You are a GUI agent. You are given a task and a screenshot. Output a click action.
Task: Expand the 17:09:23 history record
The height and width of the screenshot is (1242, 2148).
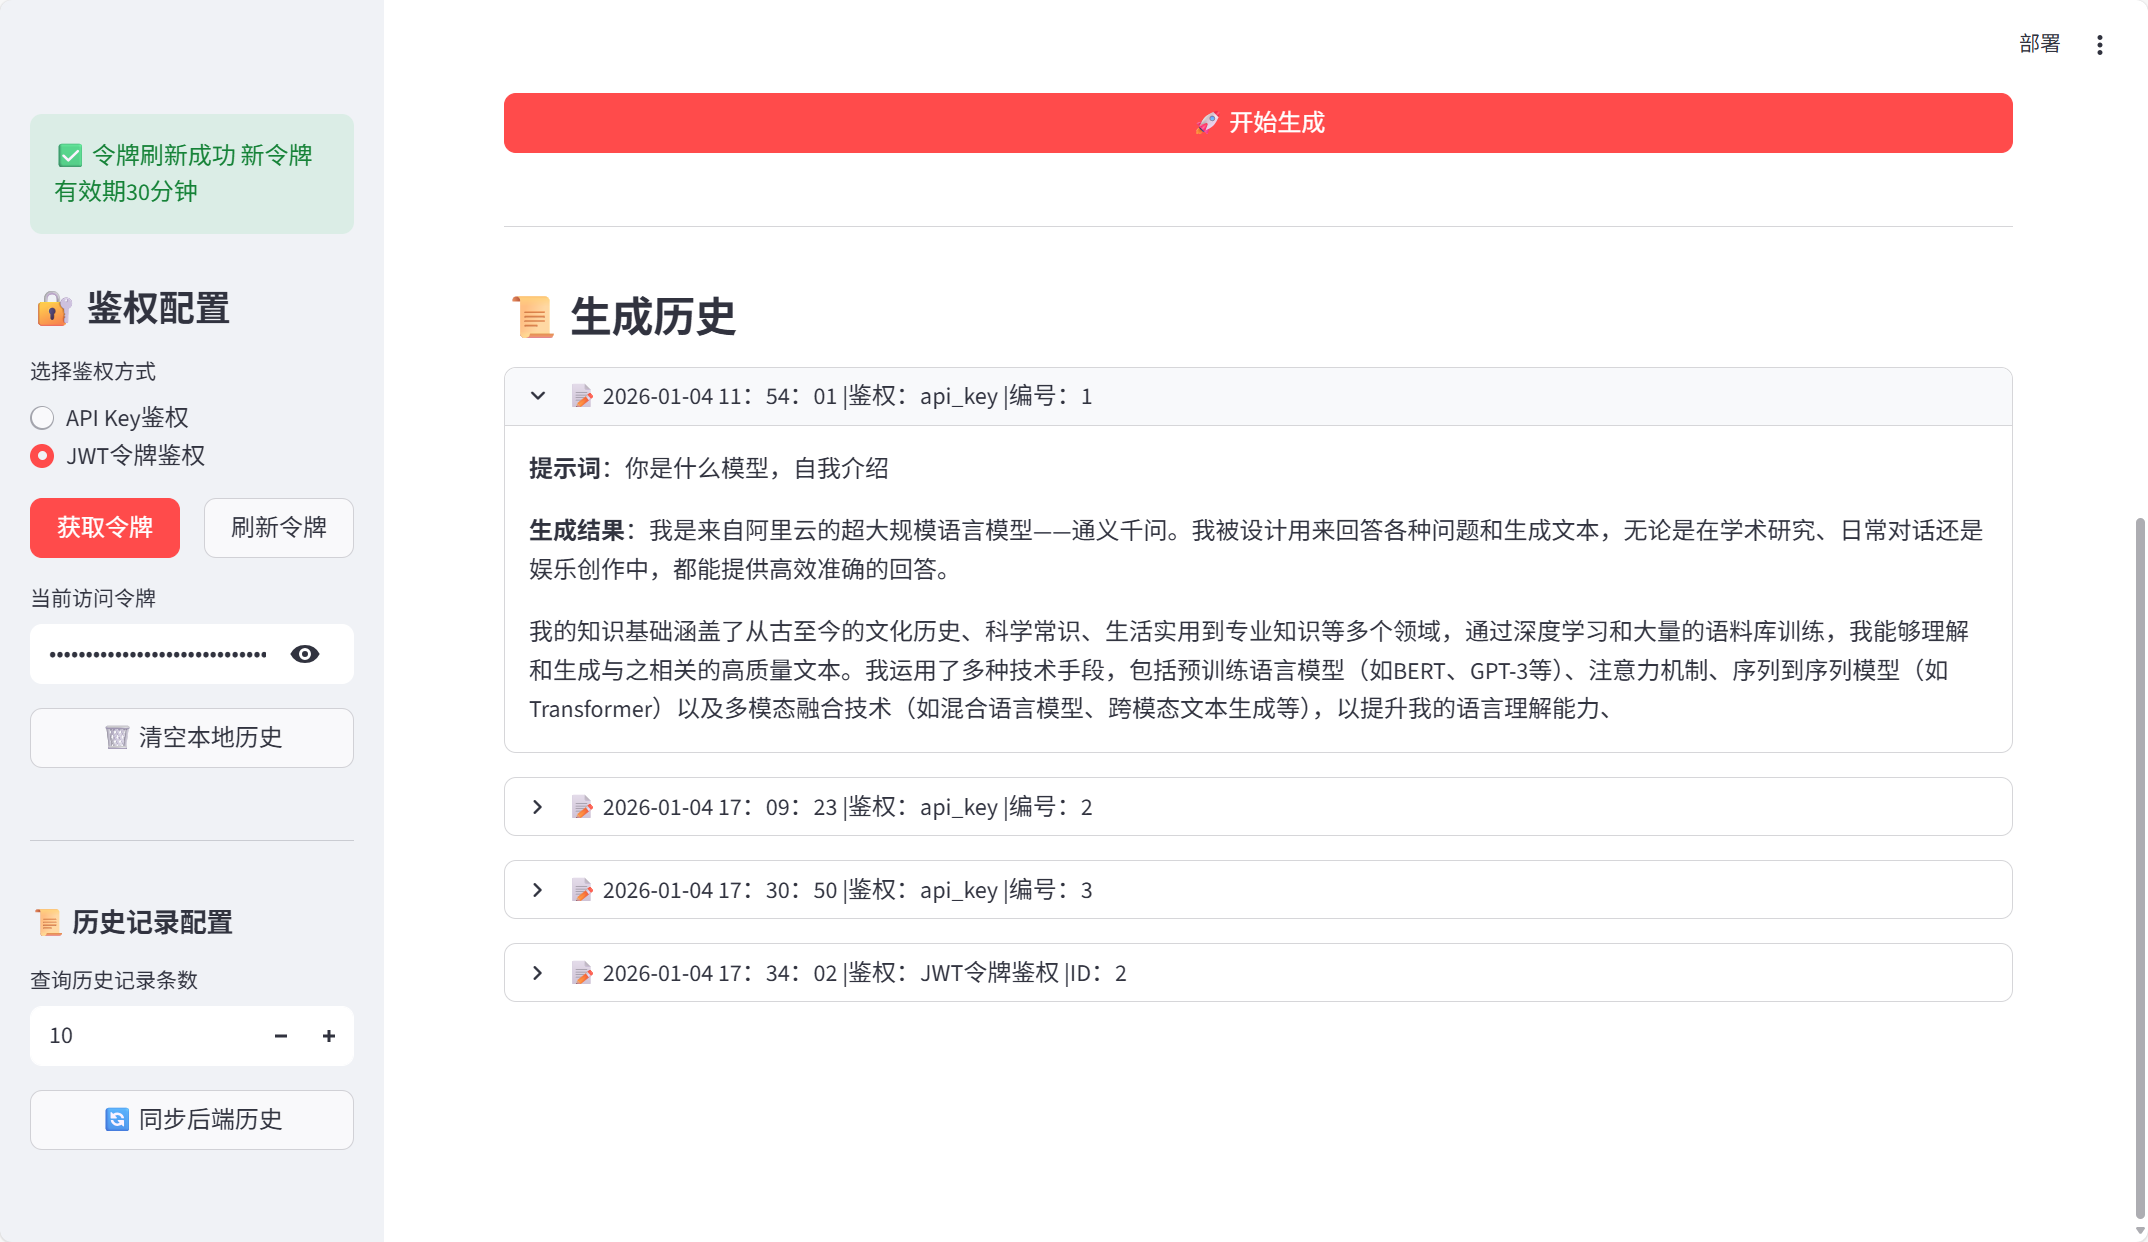(538, 807)
